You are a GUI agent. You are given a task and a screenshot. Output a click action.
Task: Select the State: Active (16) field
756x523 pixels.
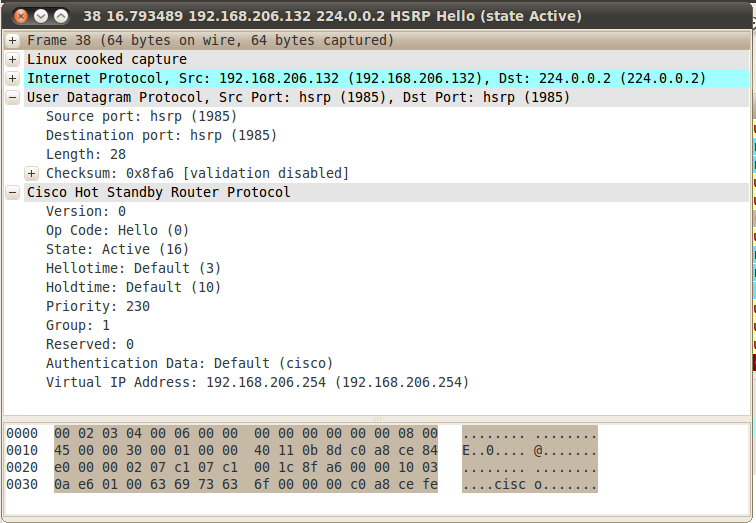(117, 249)
